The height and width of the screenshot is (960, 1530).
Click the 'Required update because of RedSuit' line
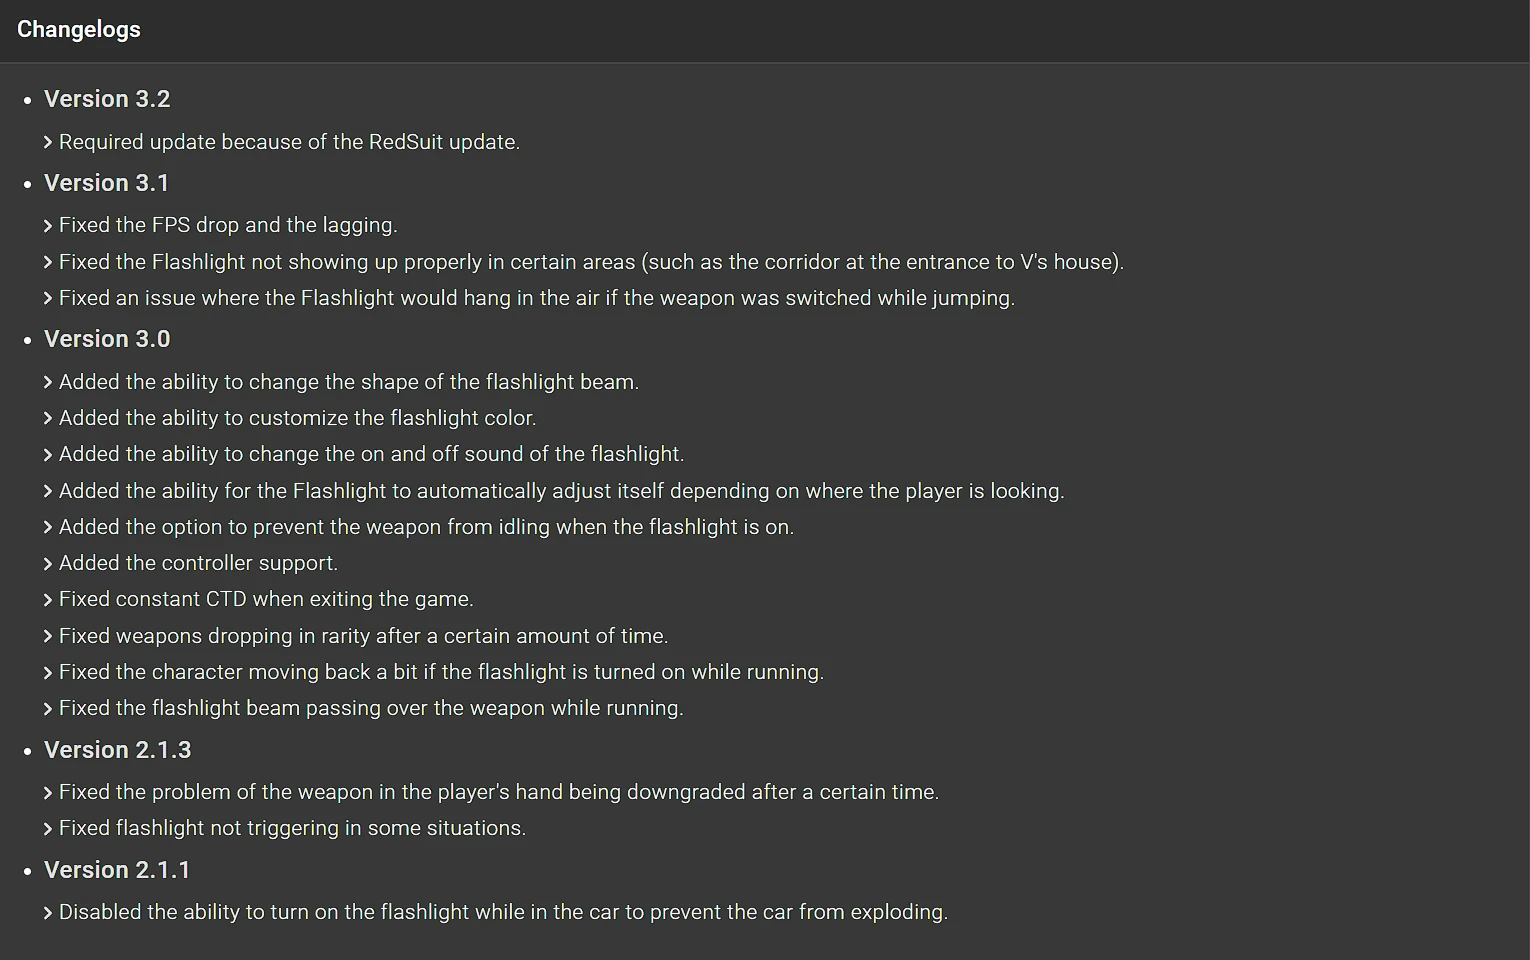(x=289, y=142)
